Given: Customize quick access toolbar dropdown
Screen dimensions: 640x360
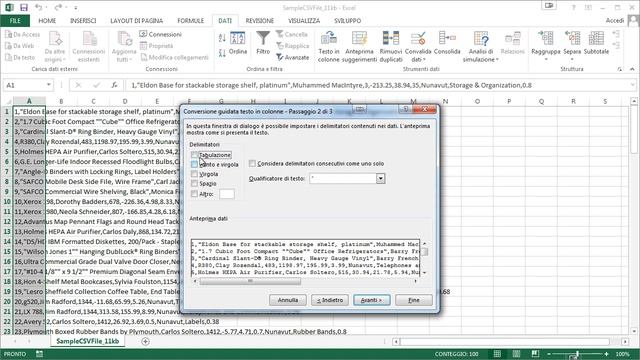Looking at the screenshot, I should point(76,8).
